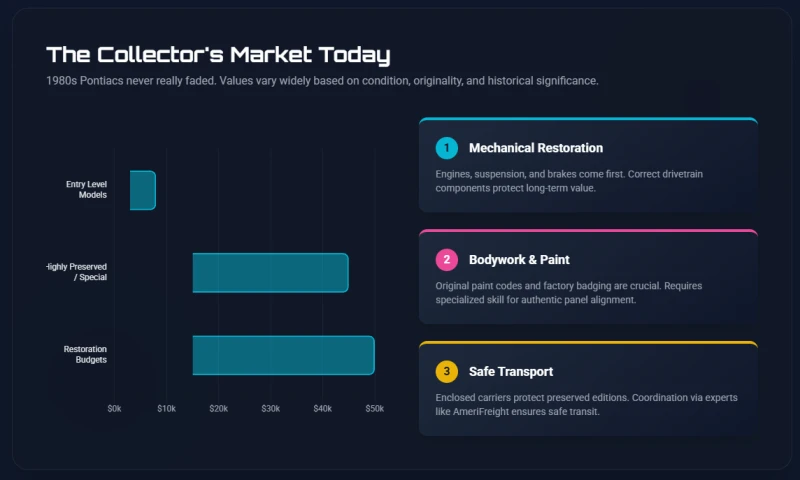Click the yellow number 3 badge
The height and width of the screenshot is (480, 800).
pyautogui.click(x=447, y=372)
